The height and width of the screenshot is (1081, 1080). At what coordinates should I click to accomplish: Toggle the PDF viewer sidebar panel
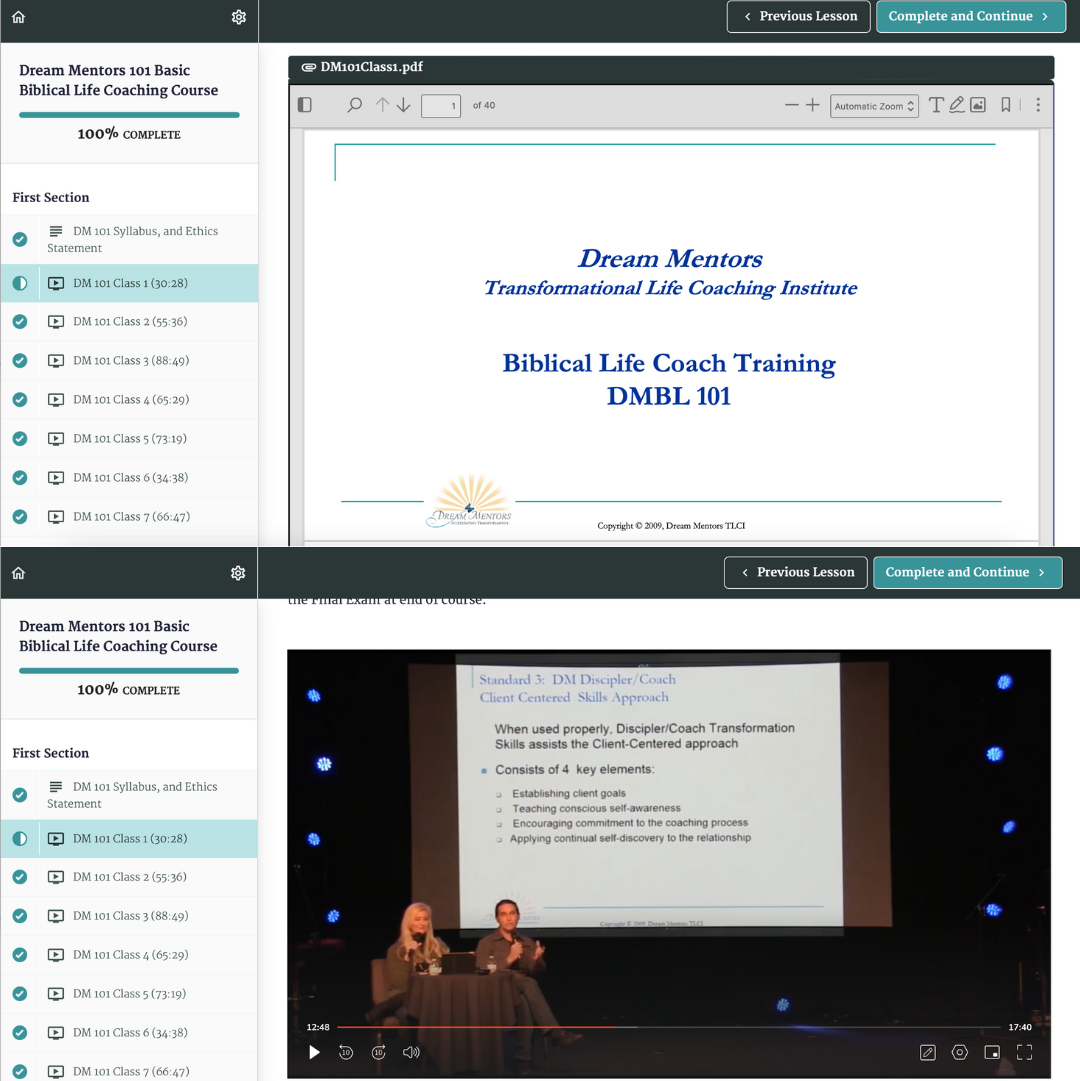(305, 105)
